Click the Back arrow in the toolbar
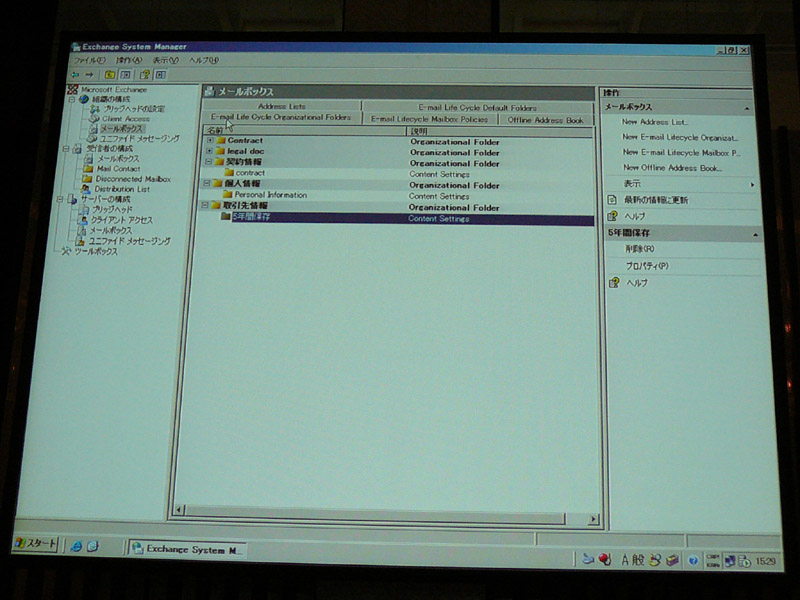 pyautogui.click(x=75, y=75)
